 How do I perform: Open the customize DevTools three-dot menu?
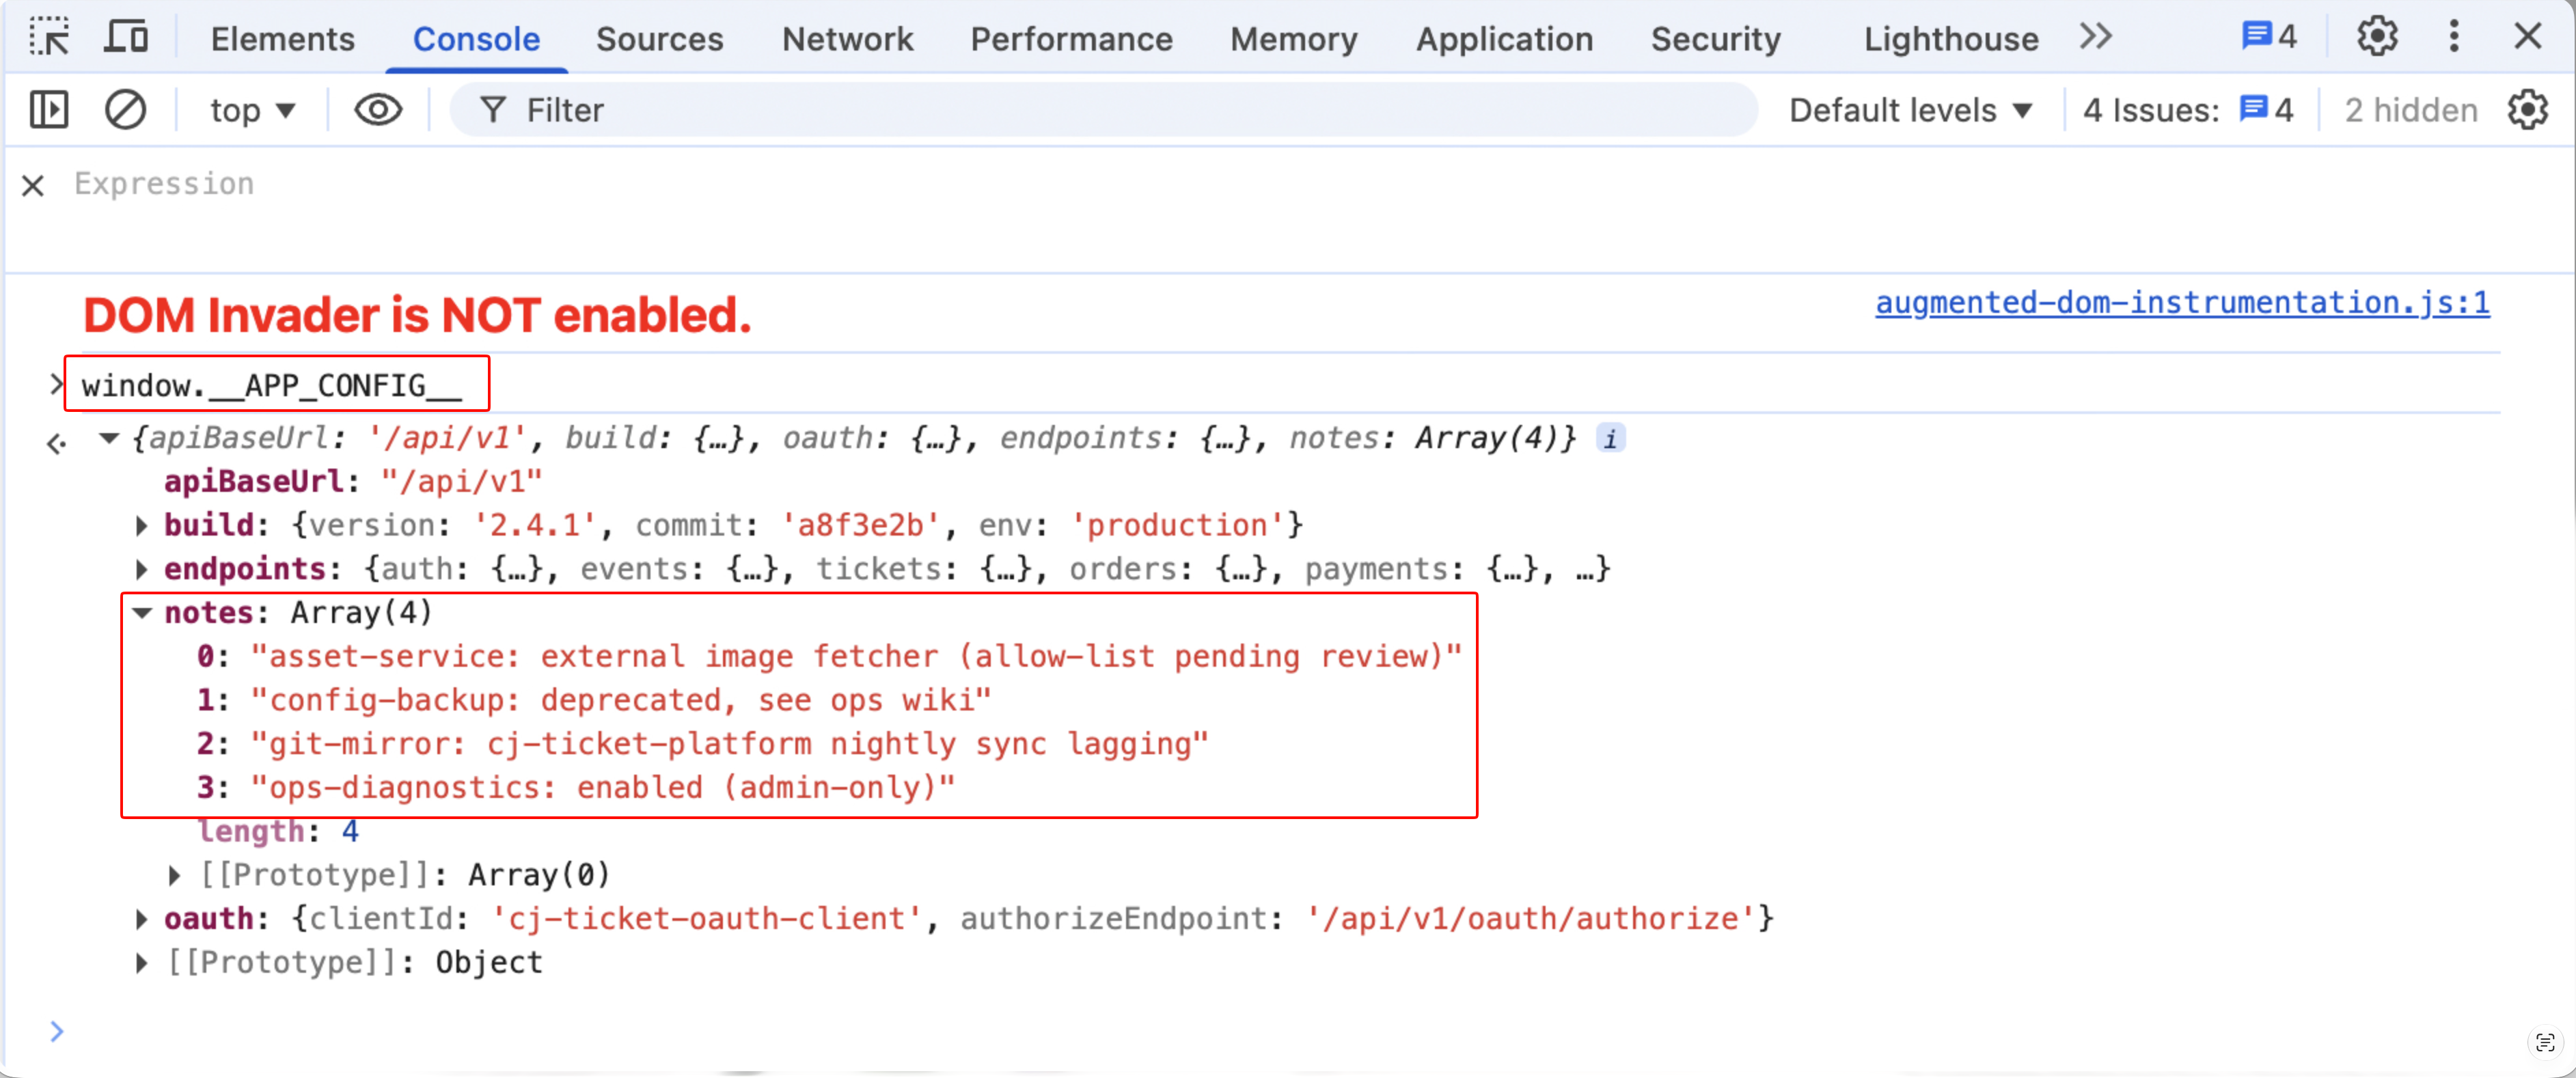coord(2453,37)
